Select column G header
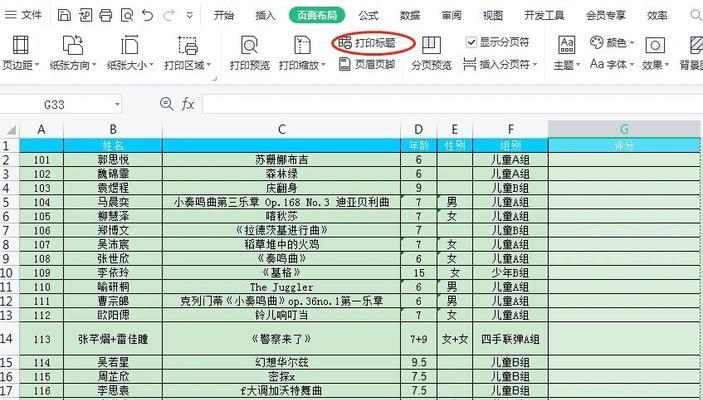This screenshot has width=703, height=400. [624, 130]
